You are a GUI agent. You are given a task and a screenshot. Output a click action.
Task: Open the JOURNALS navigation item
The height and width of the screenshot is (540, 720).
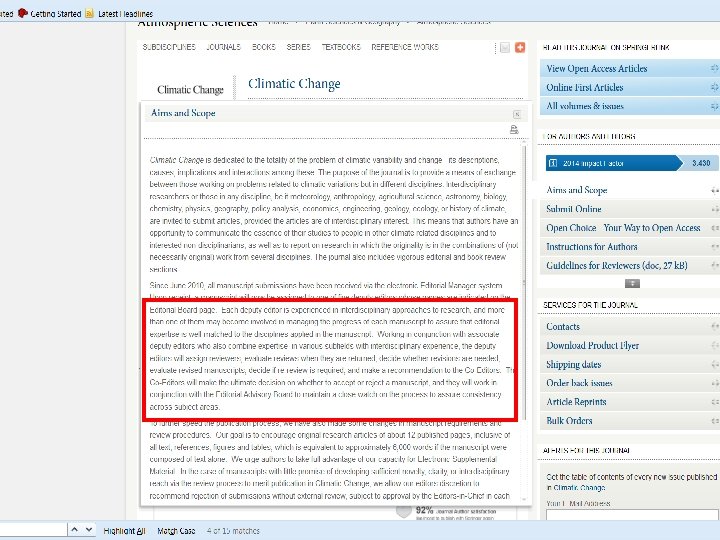click(224, 47)
